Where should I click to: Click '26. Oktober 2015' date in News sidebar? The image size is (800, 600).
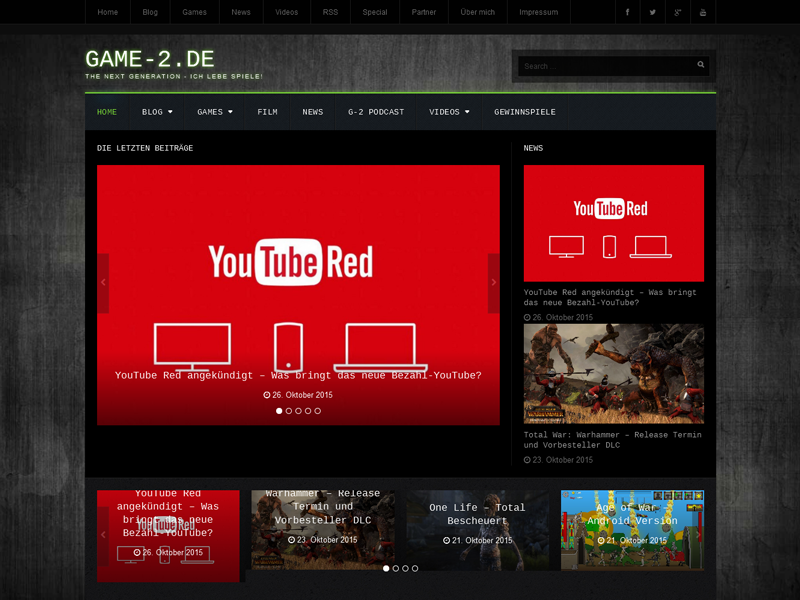559,317
